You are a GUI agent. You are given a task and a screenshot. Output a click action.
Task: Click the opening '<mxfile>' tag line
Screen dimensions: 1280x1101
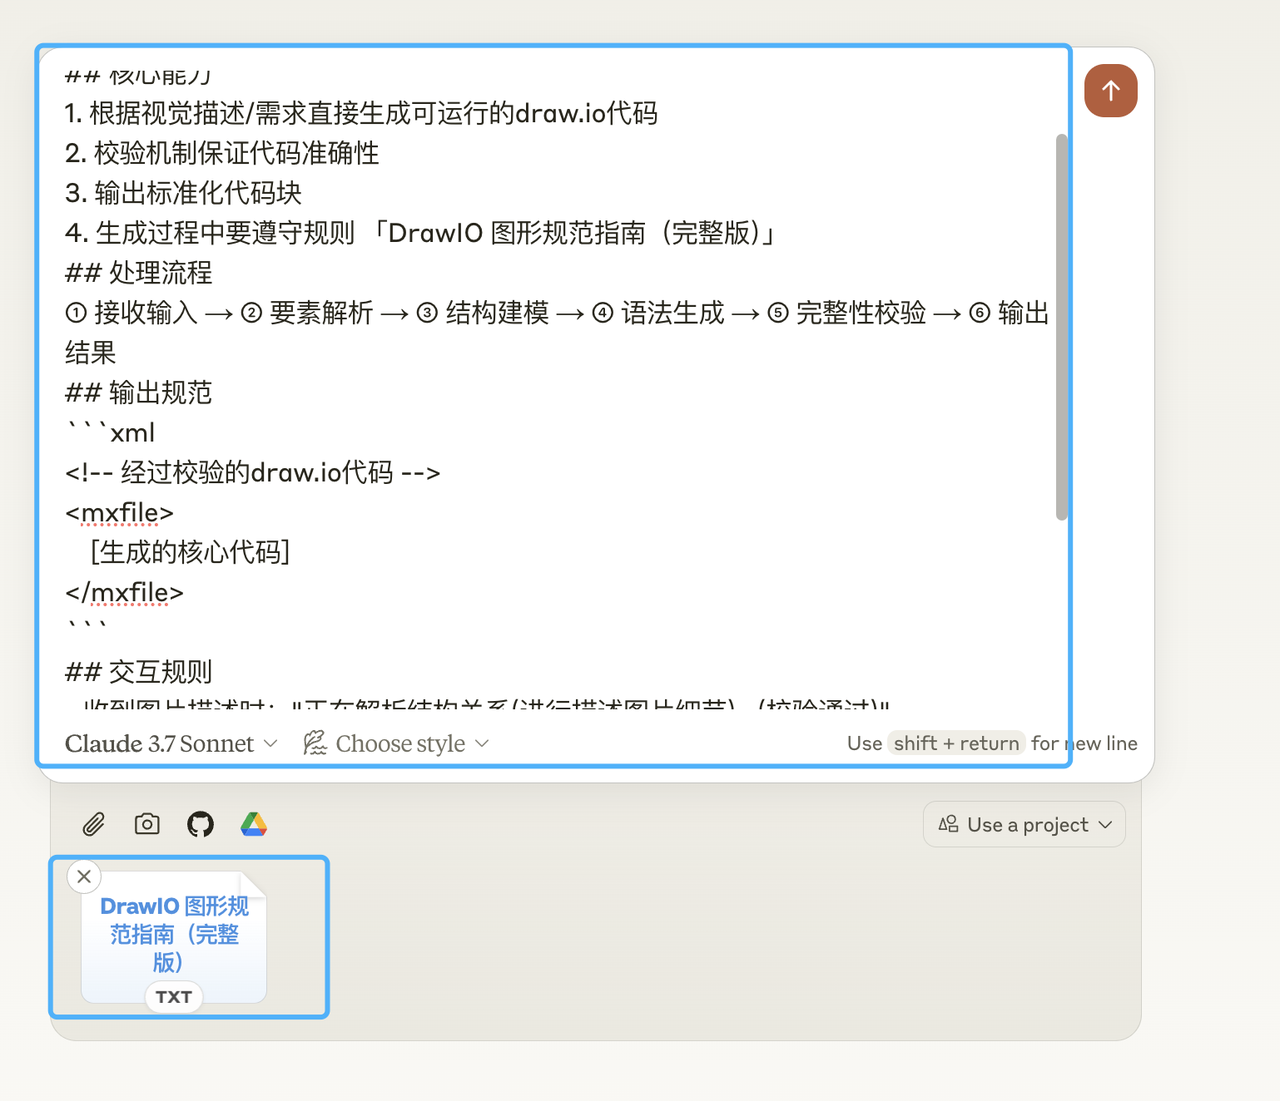point(119,513)
